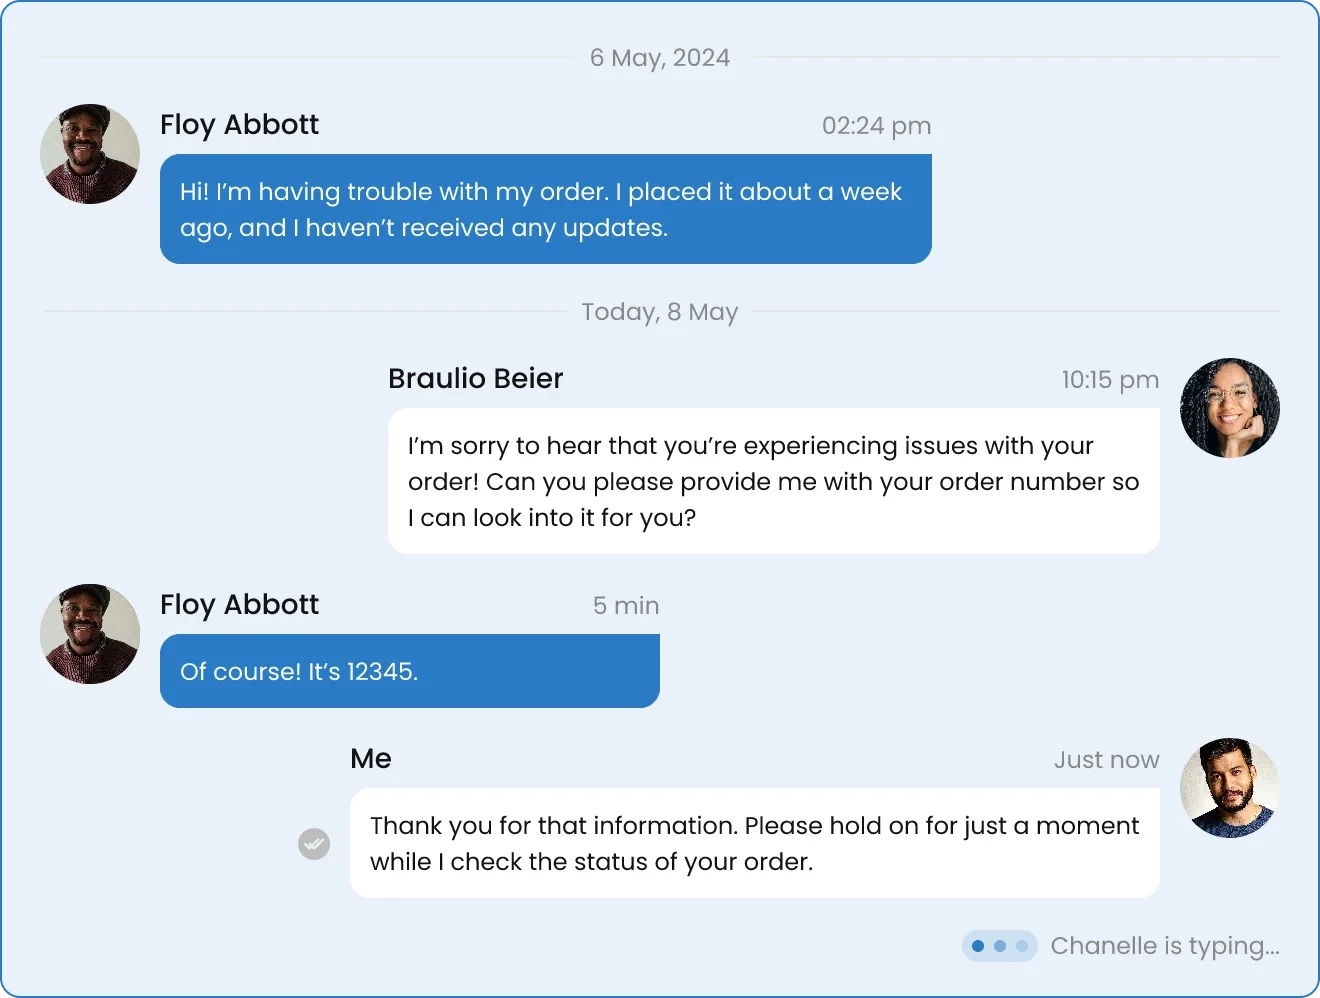Click the 02:24 pm timestamp
The width and height of the screenshot is (1320, 998).
pyautogui.click(x=876, y=126)
